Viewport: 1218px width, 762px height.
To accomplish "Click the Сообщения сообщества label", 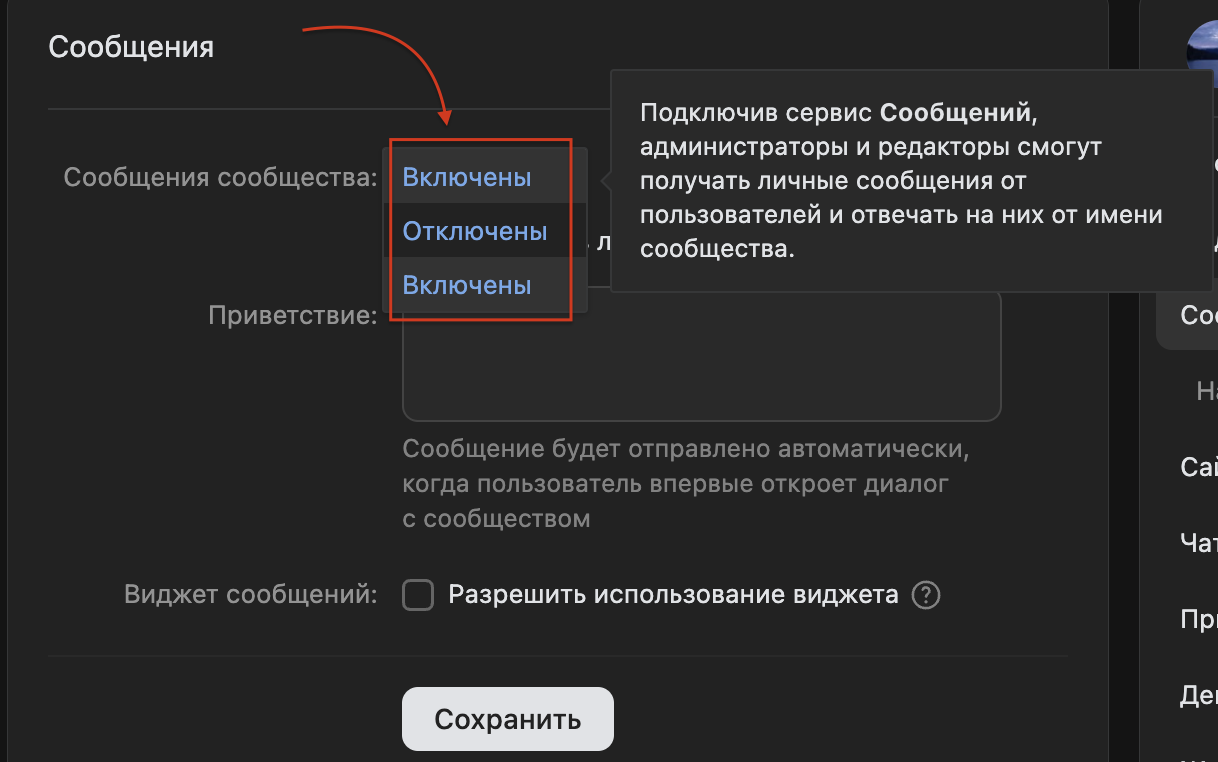I will pos(220,177).
